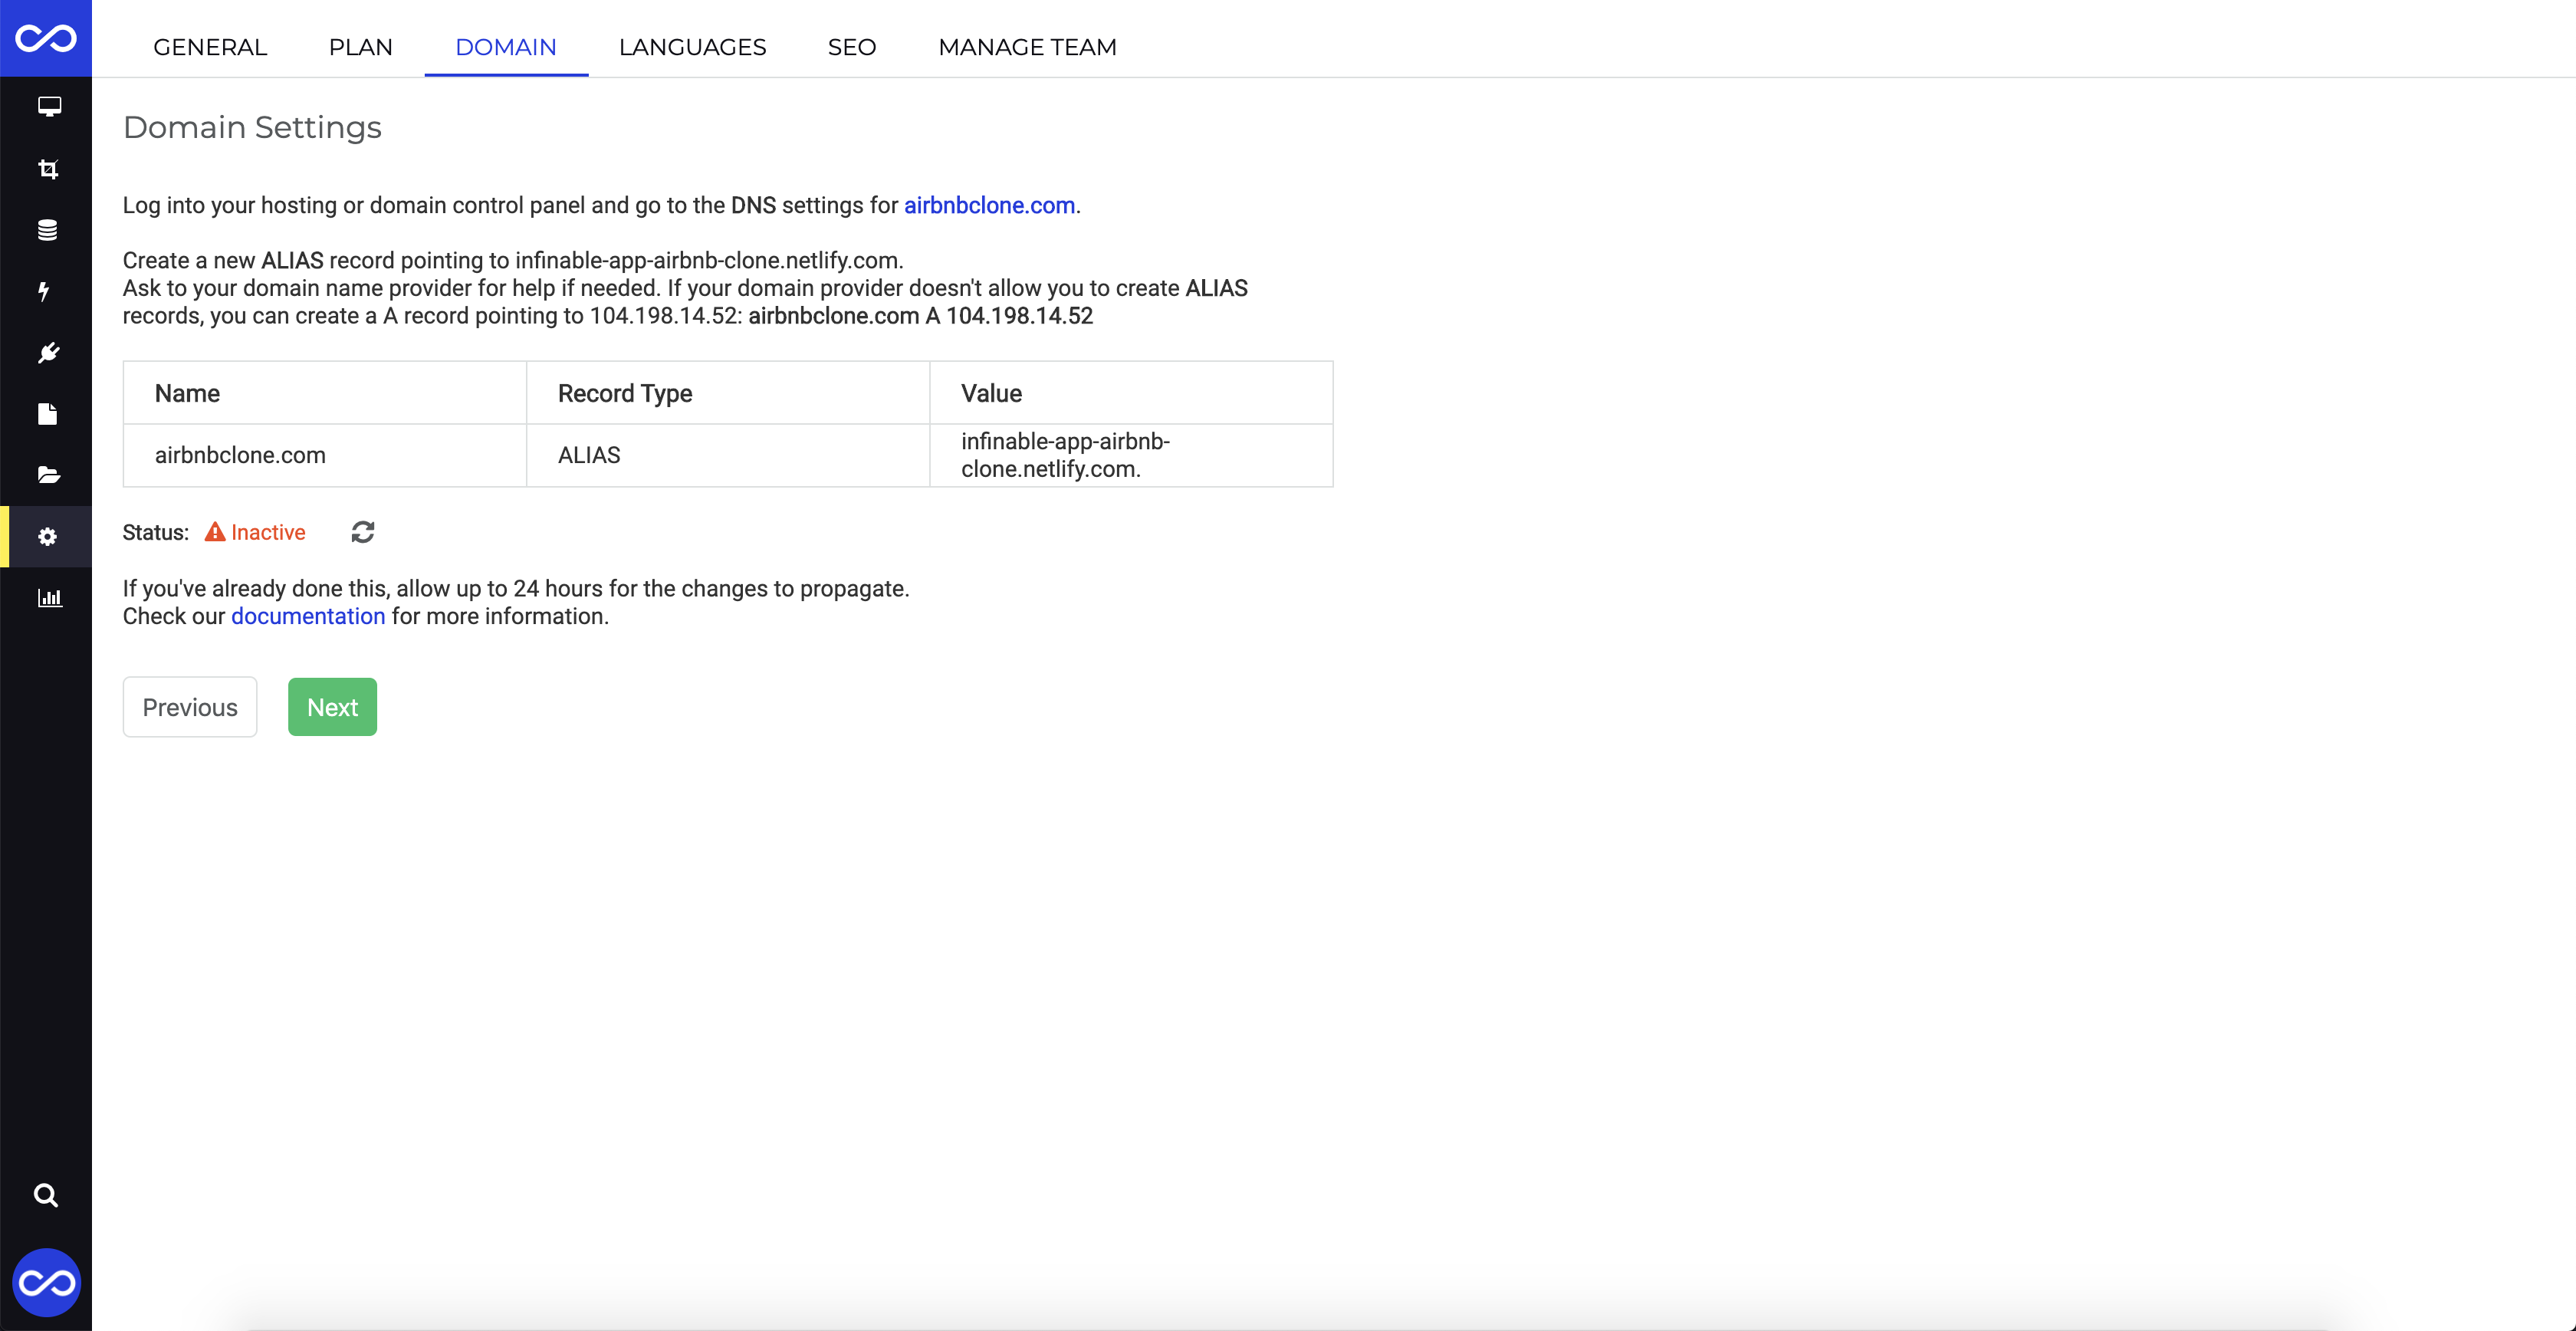Click the airbnbclone.com link
The width and height of the screenshot is (2576, 1331).
(x=989, y=205)
